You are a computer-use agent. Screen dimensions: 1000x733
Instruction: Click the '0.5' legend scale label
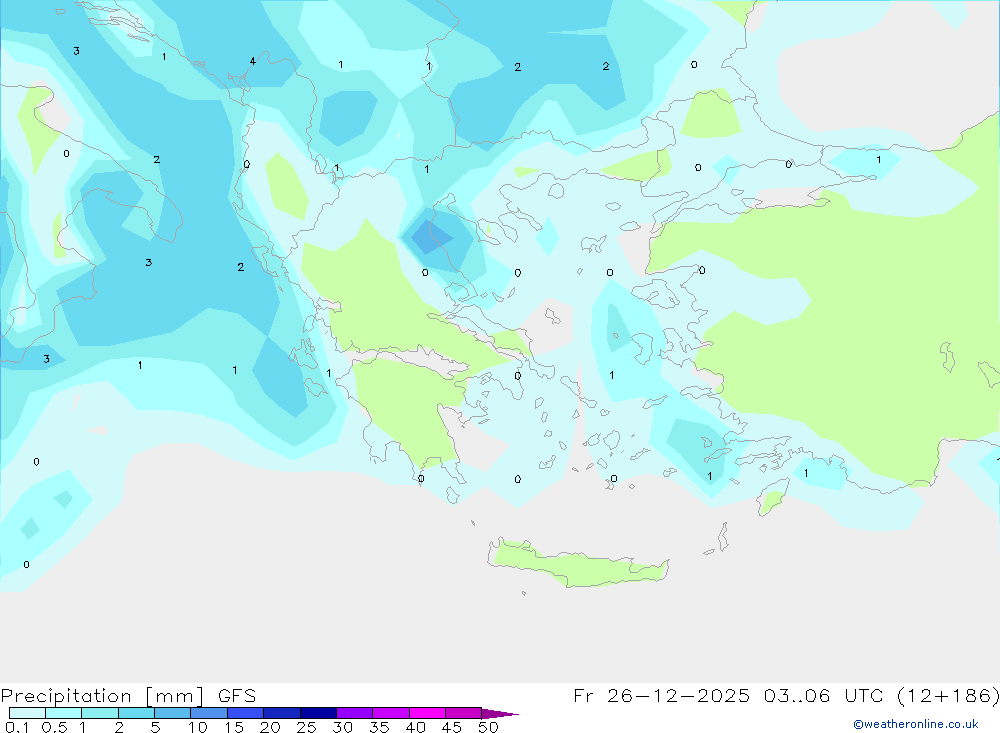(55, 727)
